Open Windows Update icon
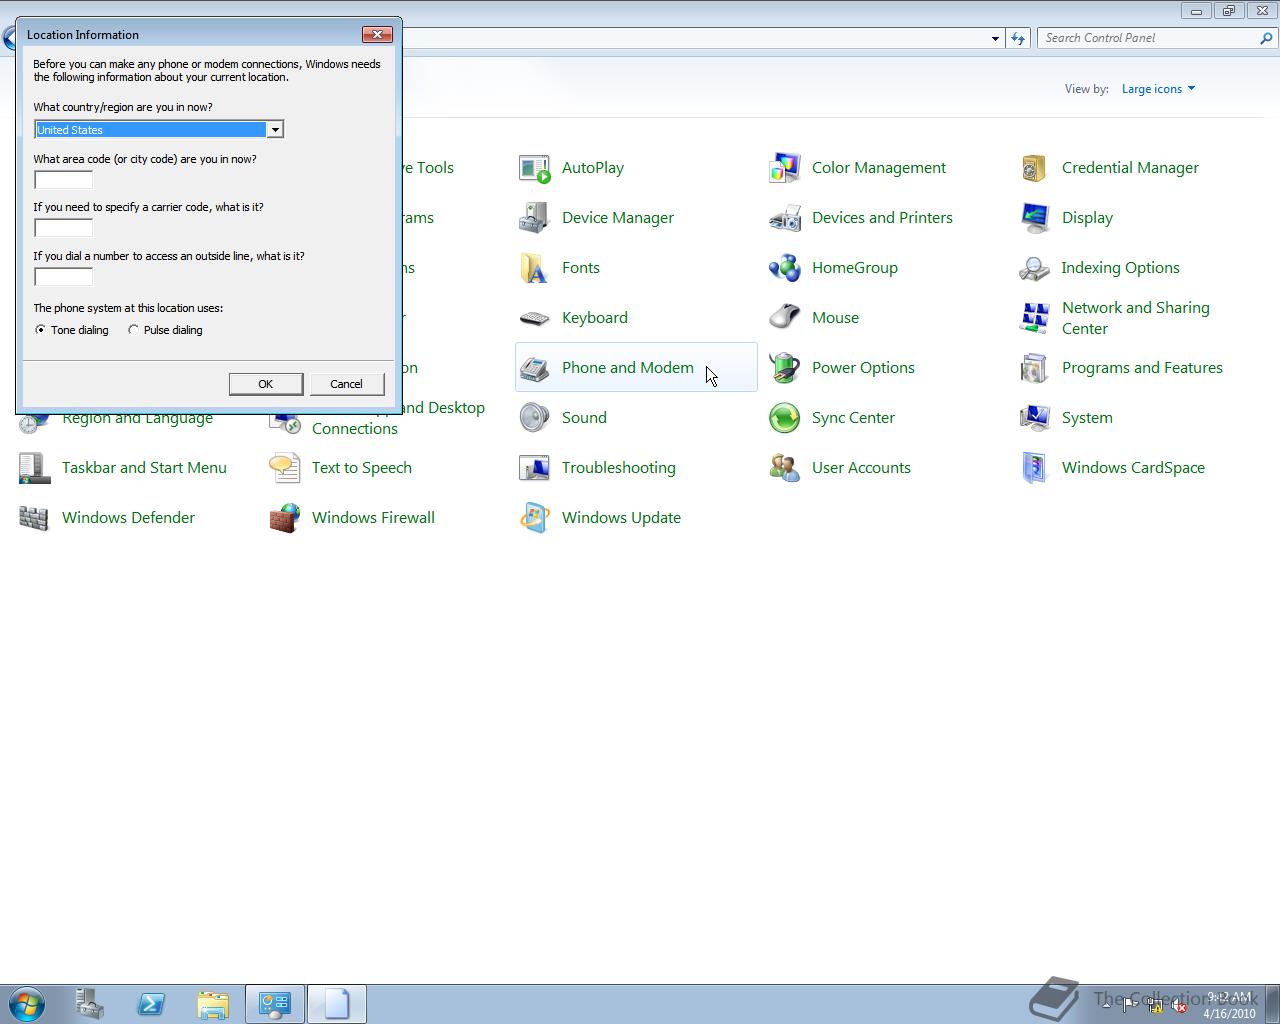The height and width of the screenshot is (1024, 1280). point(535,518)
